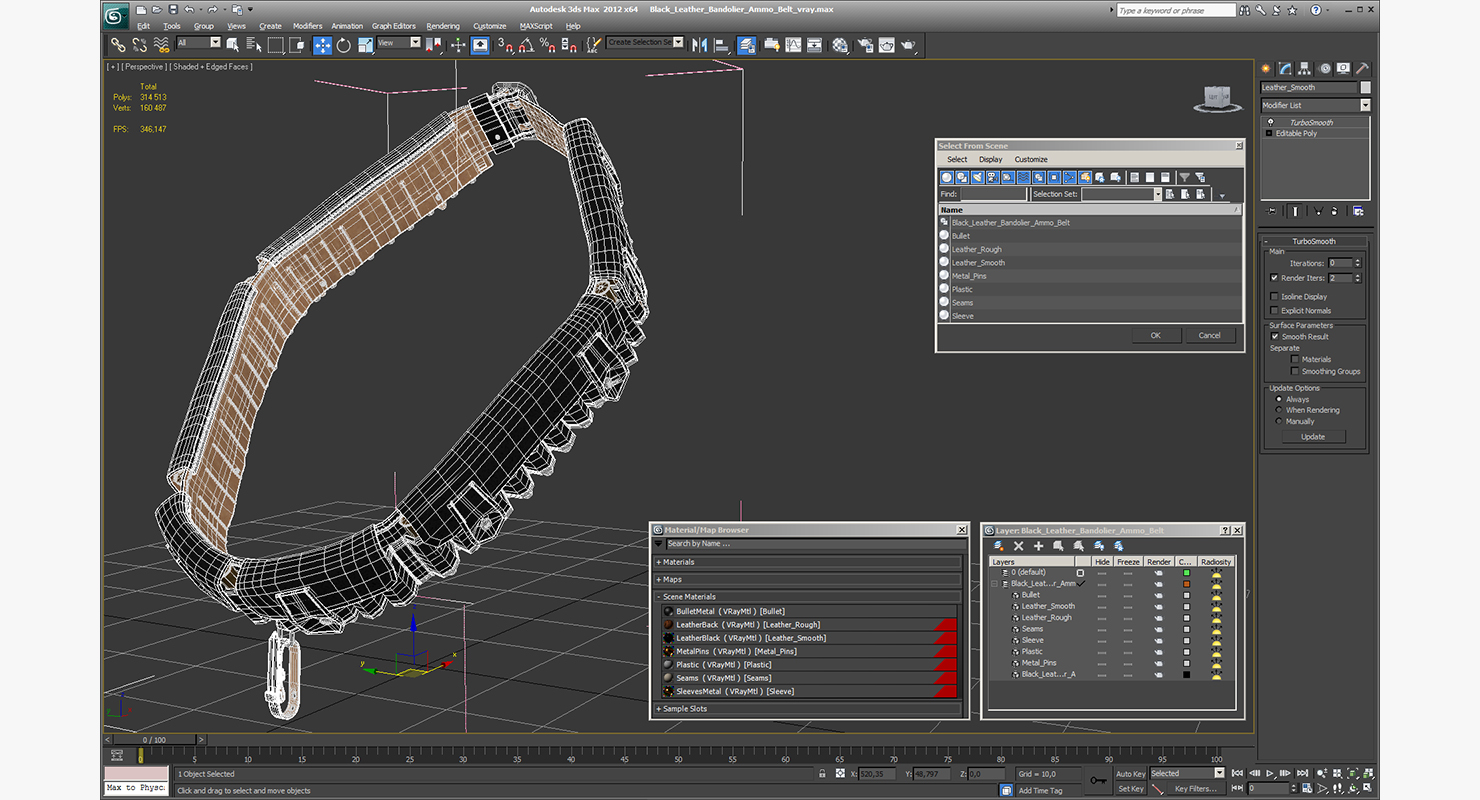Click the Render Production teapot icon

908,45
